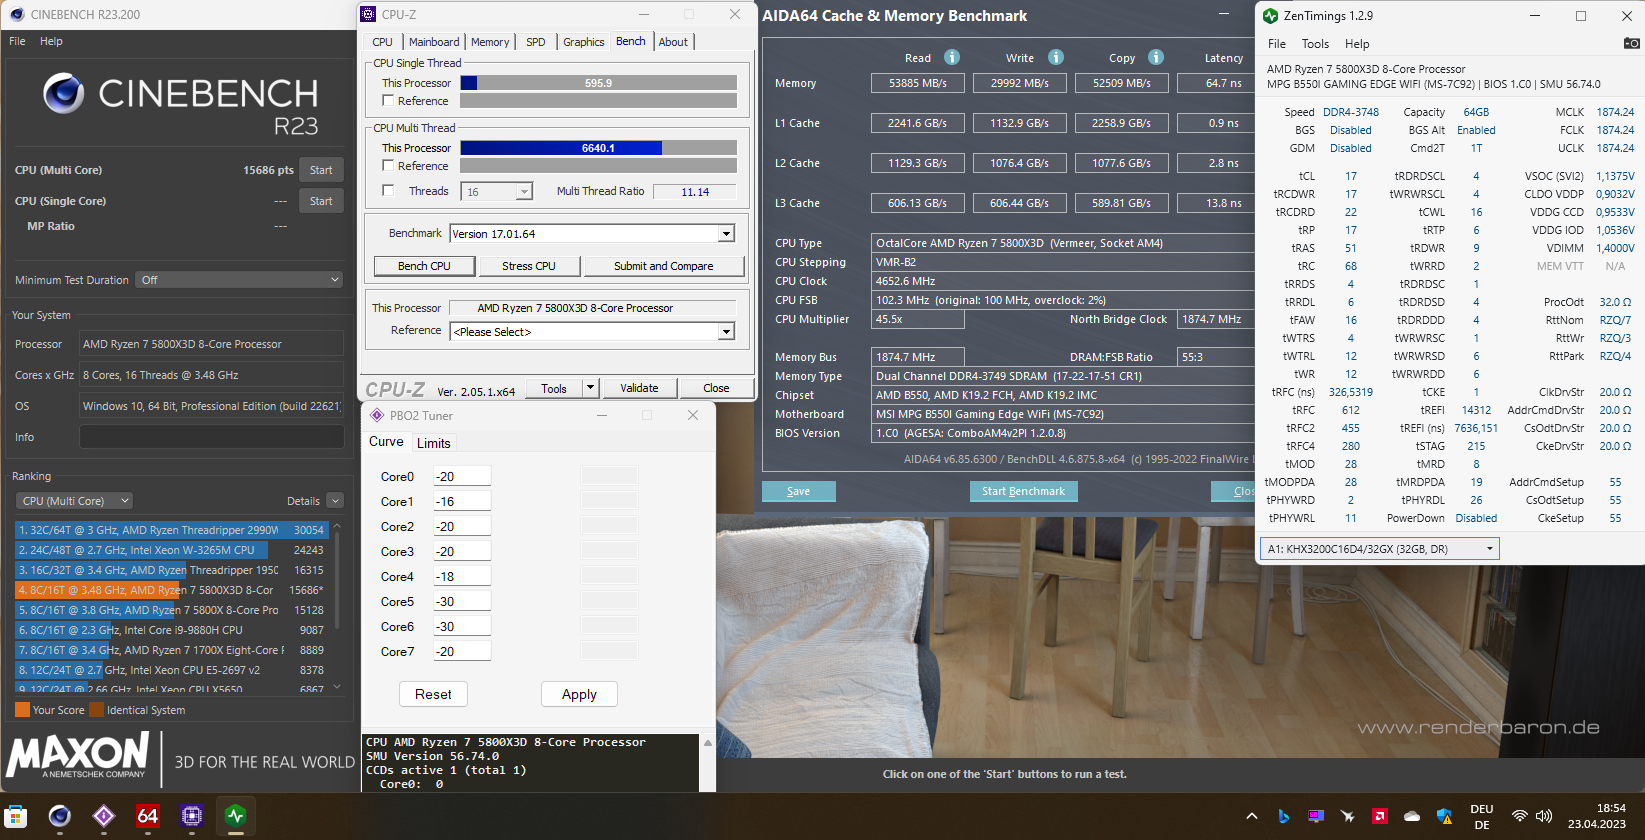Image resolution: width=1645 pixels, height=840 pixels.
Task: Click the Cinebench Info text field
Action: click(x=212, y=437)
